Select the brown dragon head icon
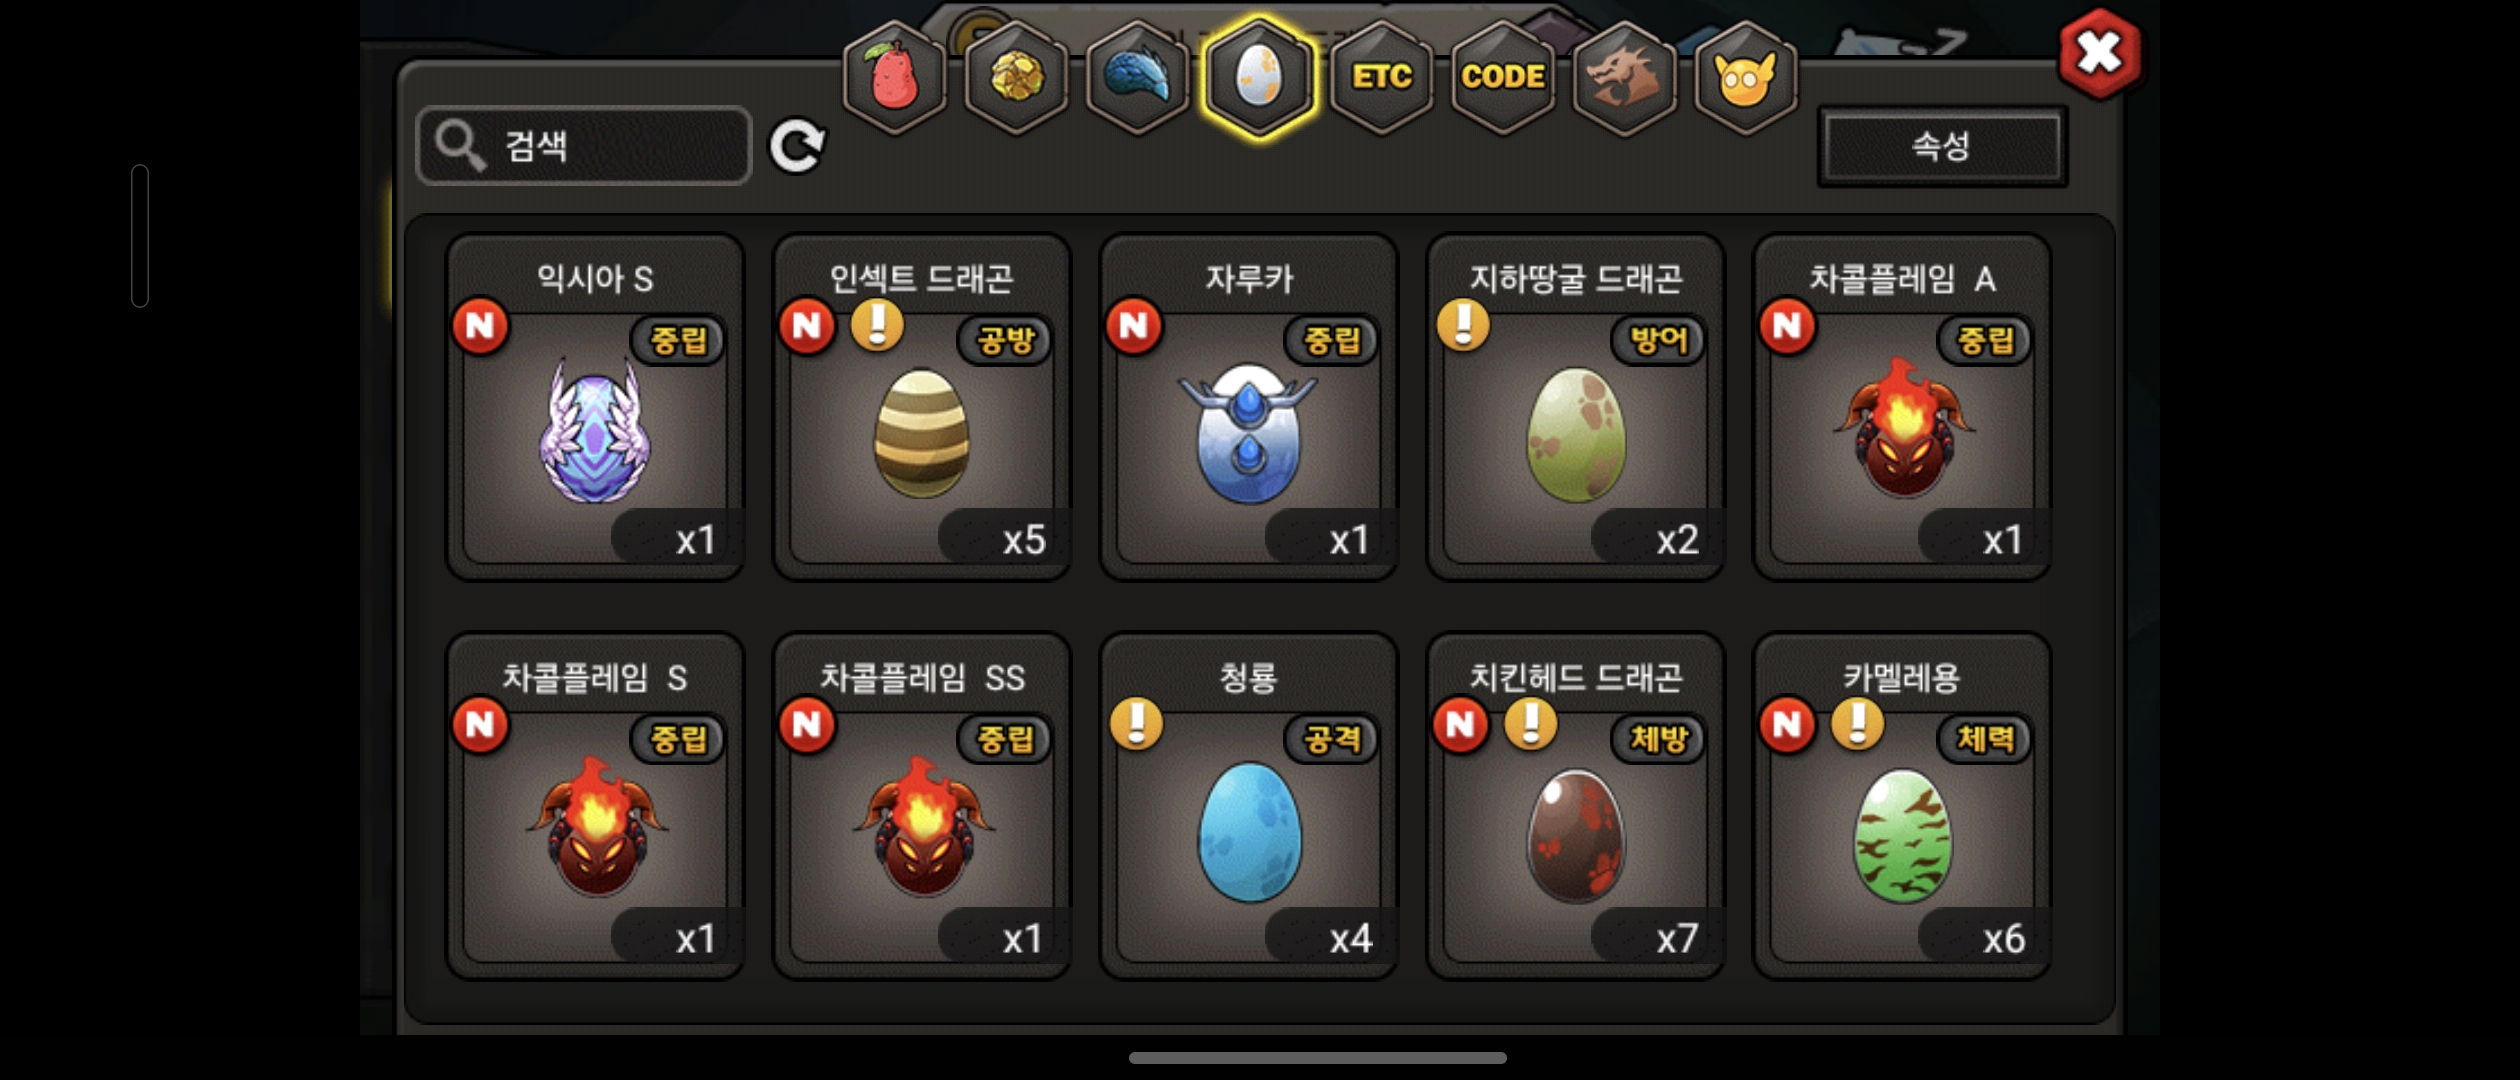2520x1080 pixels. (x=1624, y=77)
